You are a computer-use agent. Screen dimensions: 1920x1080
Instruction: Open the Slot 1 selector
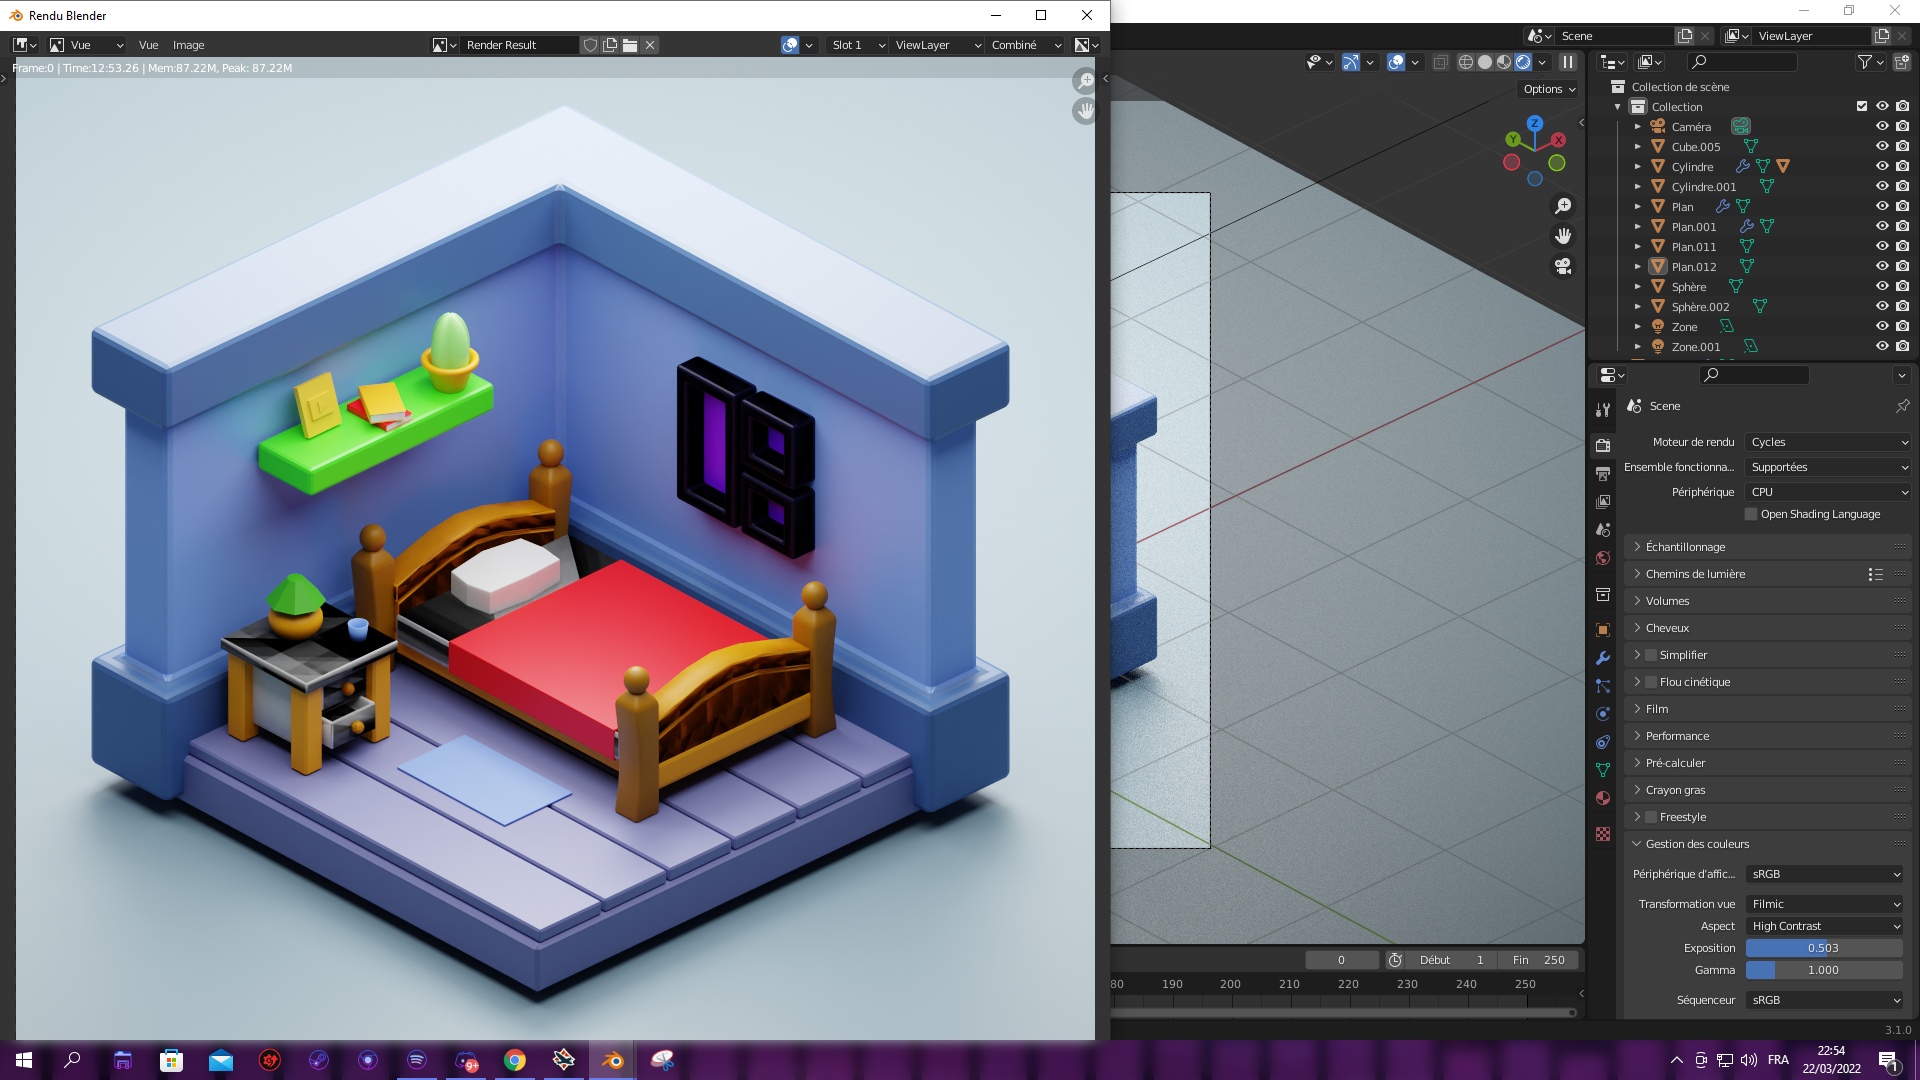[858, 45]
